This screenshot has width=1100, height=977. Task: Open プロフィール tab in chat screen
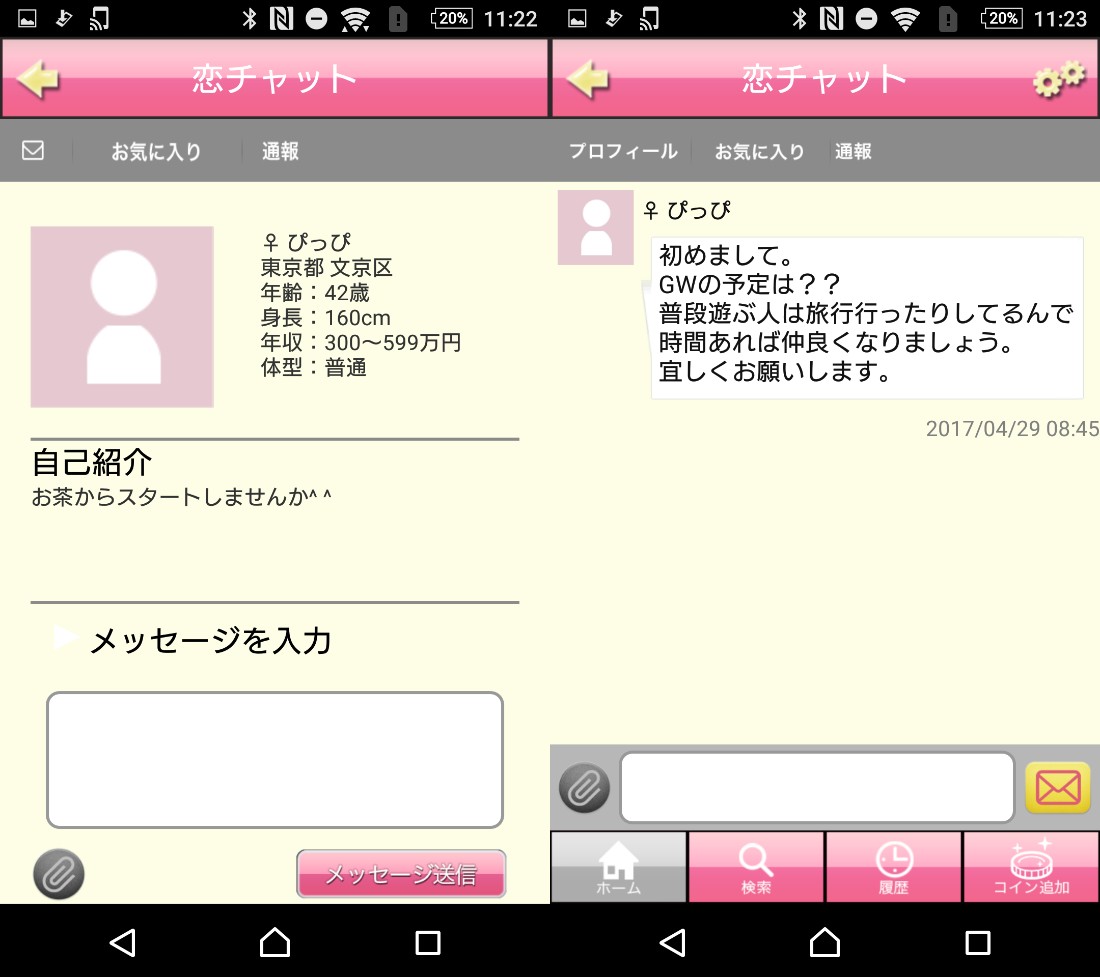click(x=623, y=151)
